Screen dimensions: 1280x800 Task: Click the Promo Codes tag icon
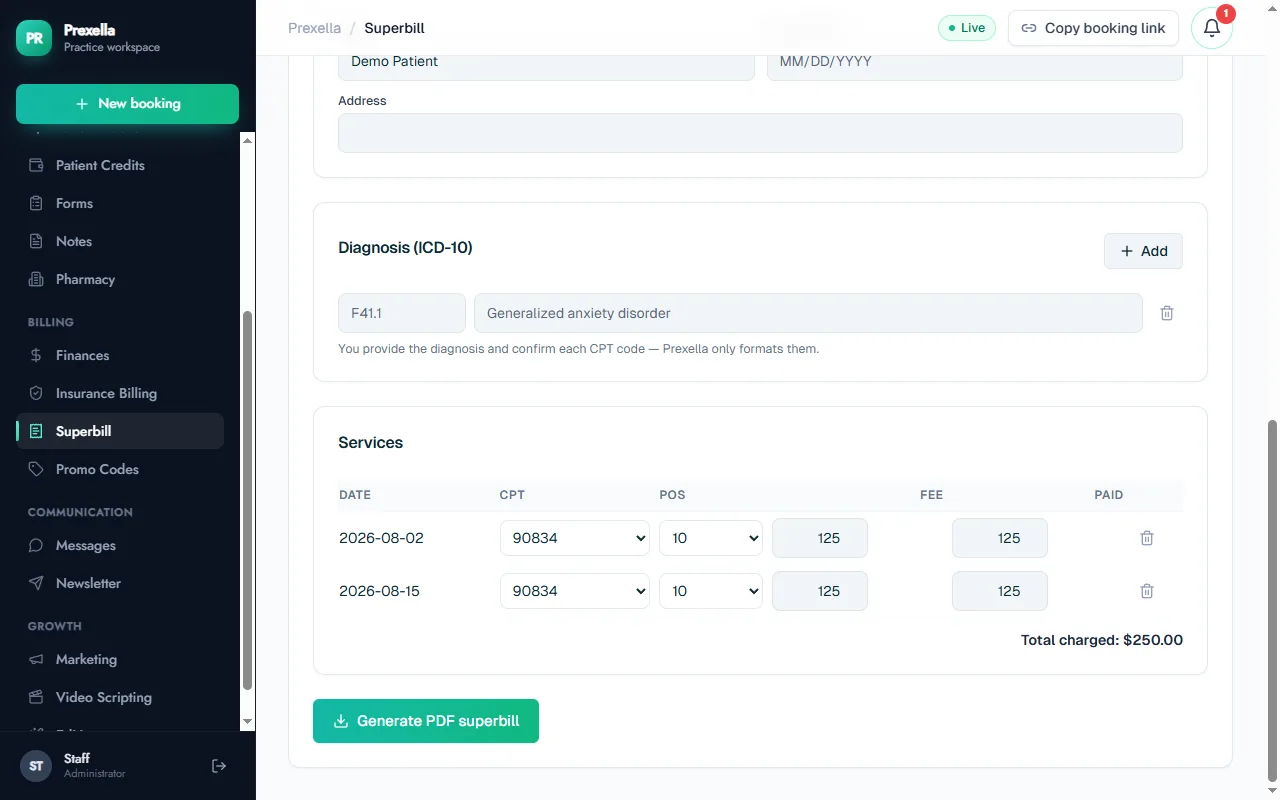pyautogui.click(x=36, y=469)
